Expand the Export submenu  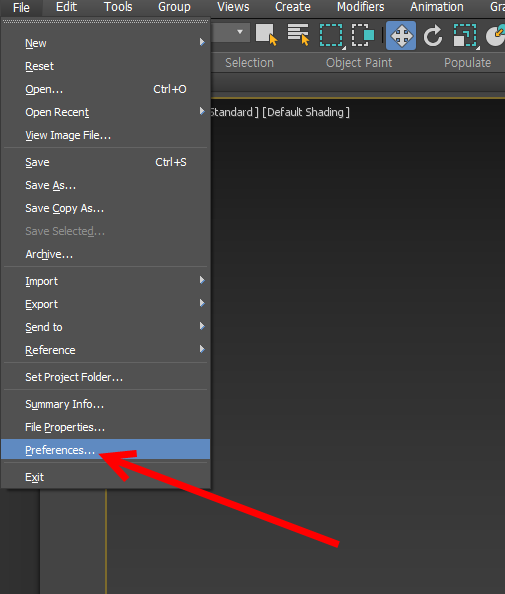coord(202,303)
